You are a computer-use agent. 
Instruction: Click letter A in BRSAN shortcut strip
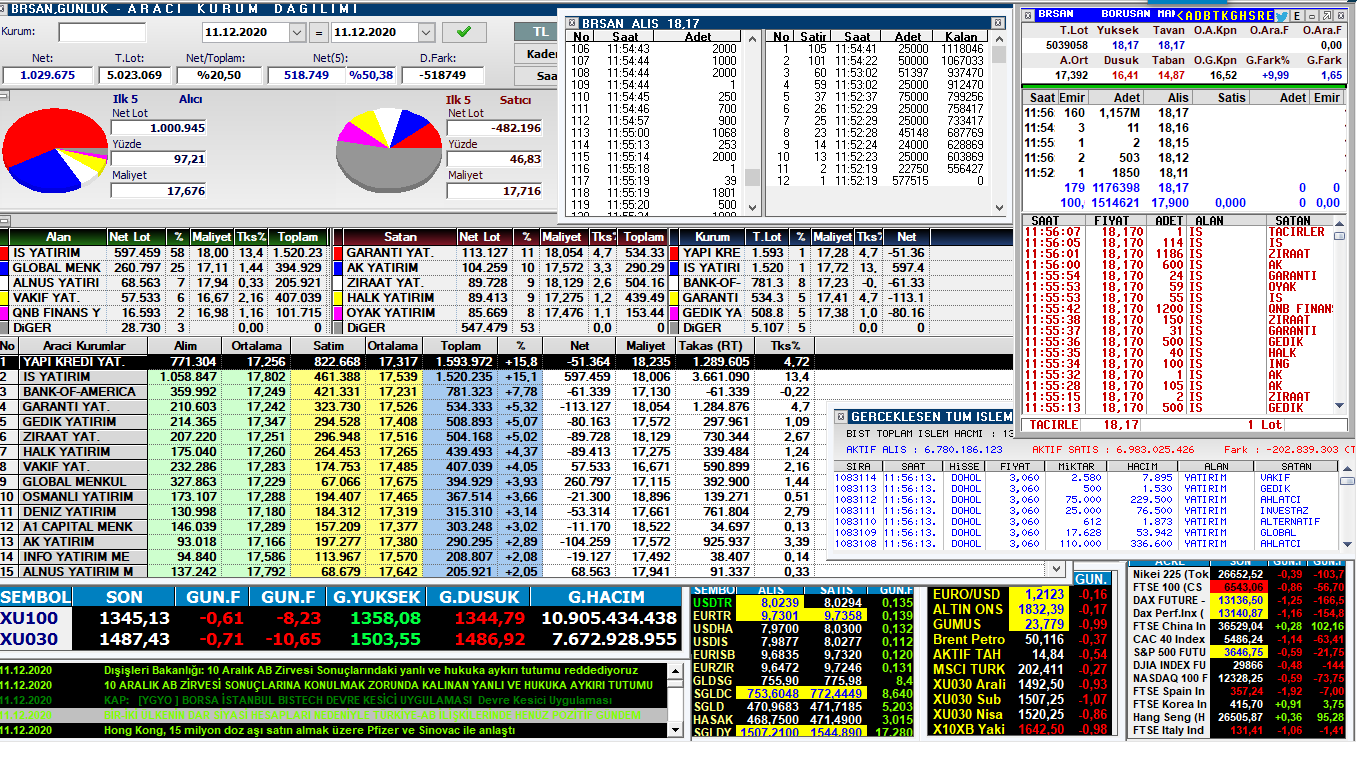(x=1189, y=16)
